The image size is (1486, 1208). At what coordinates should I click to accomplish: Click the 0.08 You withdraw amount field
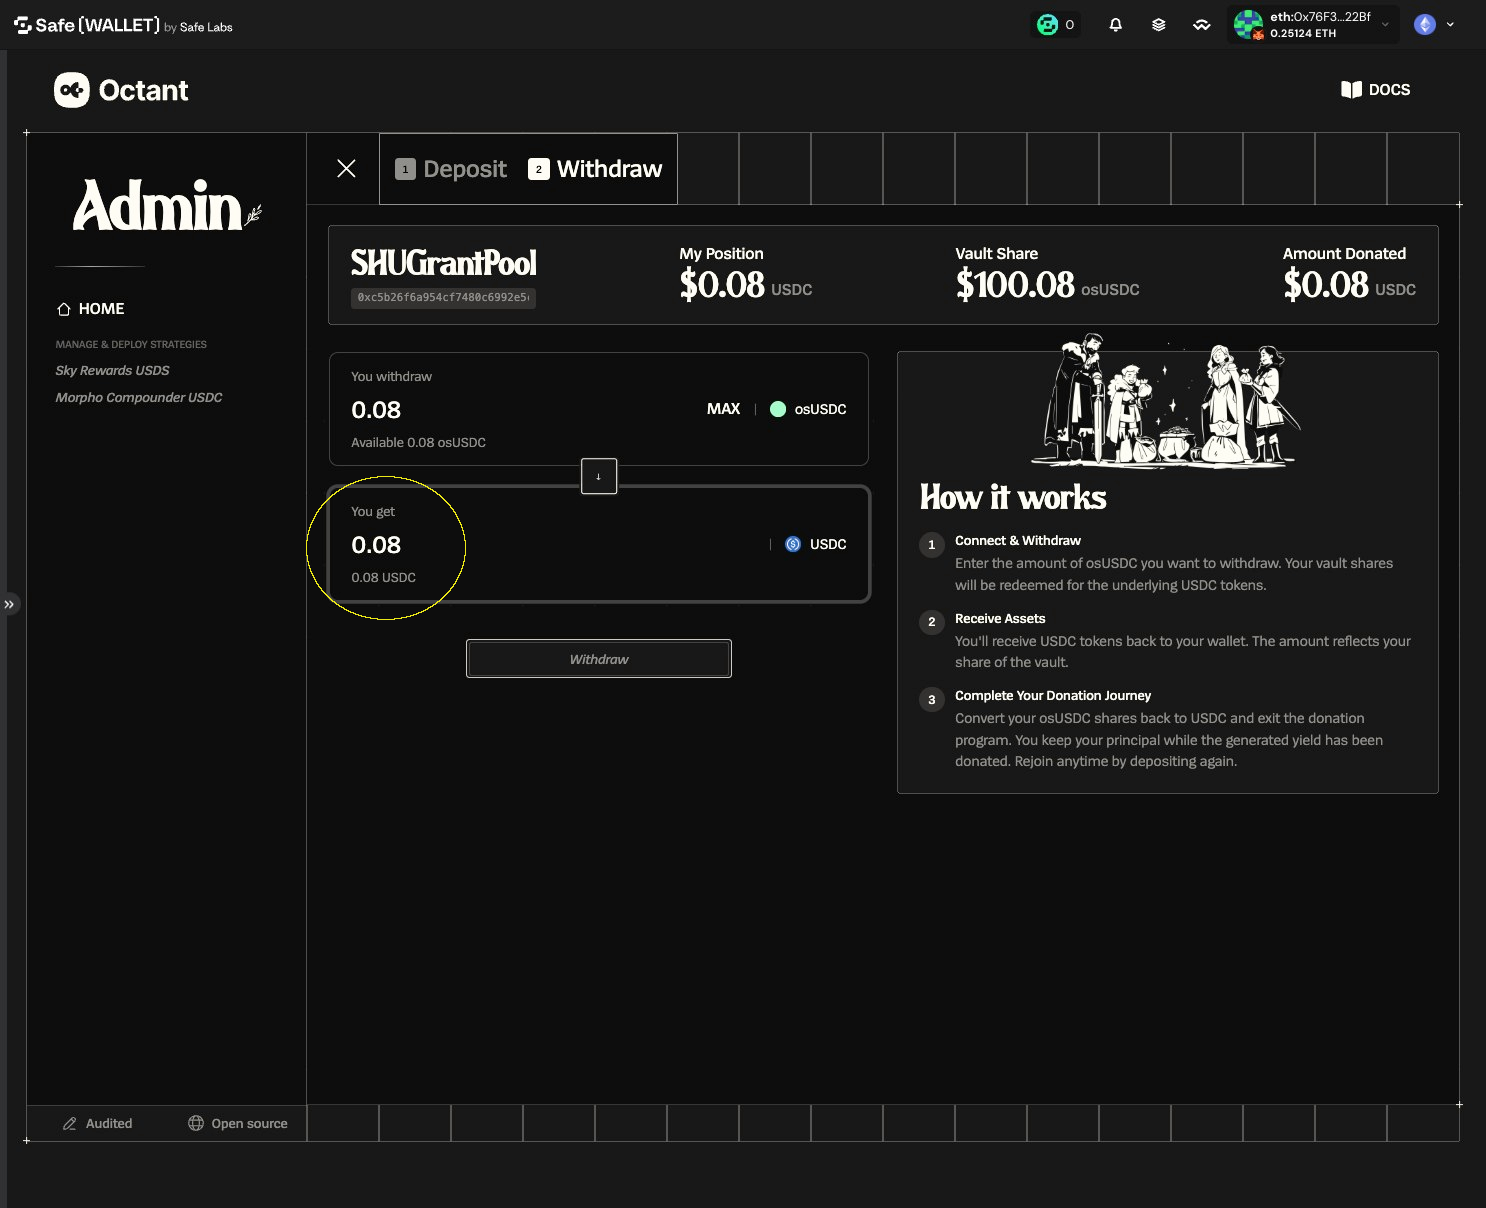click(376, 410)
